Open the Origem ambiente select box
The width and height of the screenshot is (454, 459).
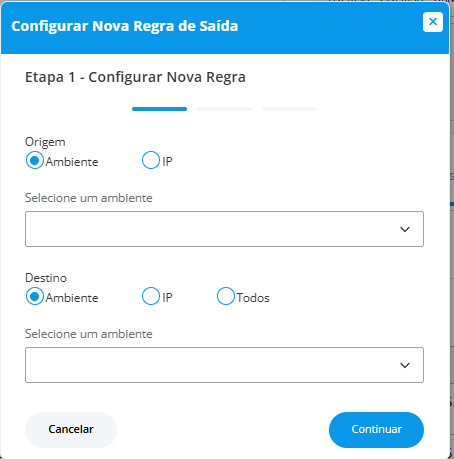point(224,229)
